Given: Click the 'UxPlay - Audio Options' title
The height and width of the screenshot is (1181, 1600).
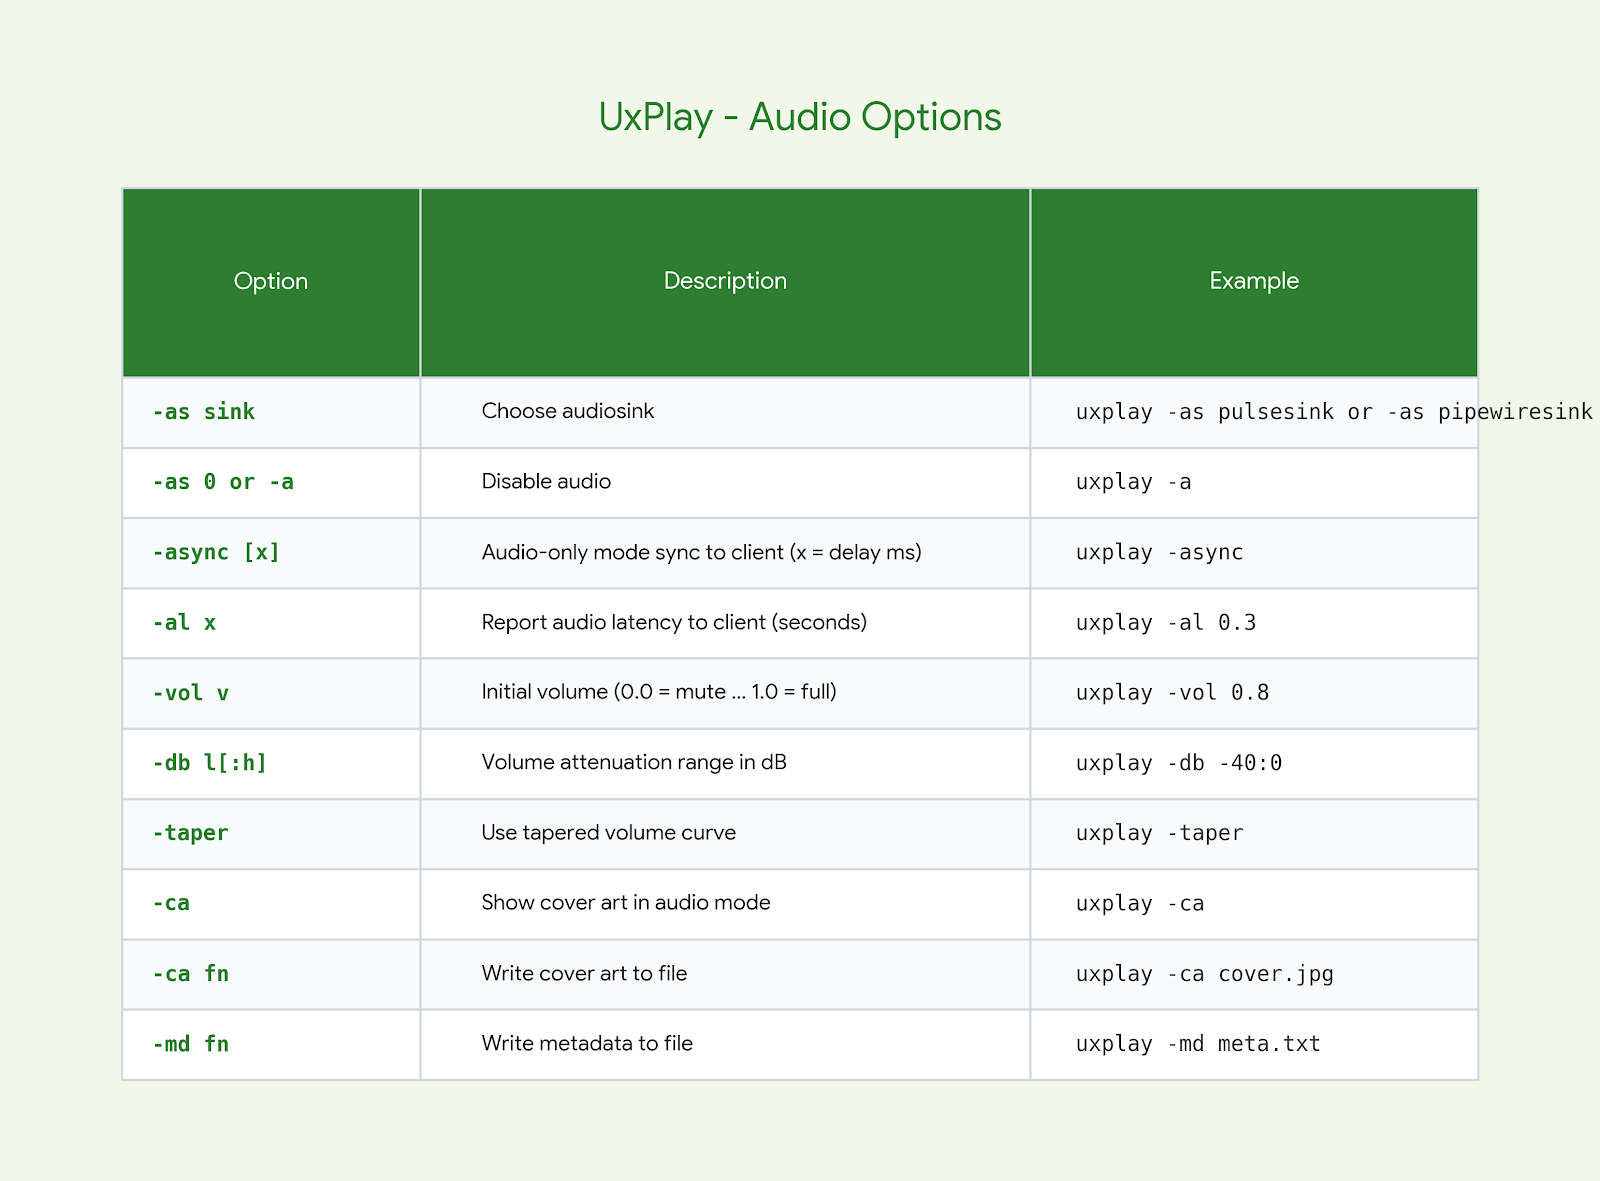Looking at the screenshot, I should tap(800, 117).
